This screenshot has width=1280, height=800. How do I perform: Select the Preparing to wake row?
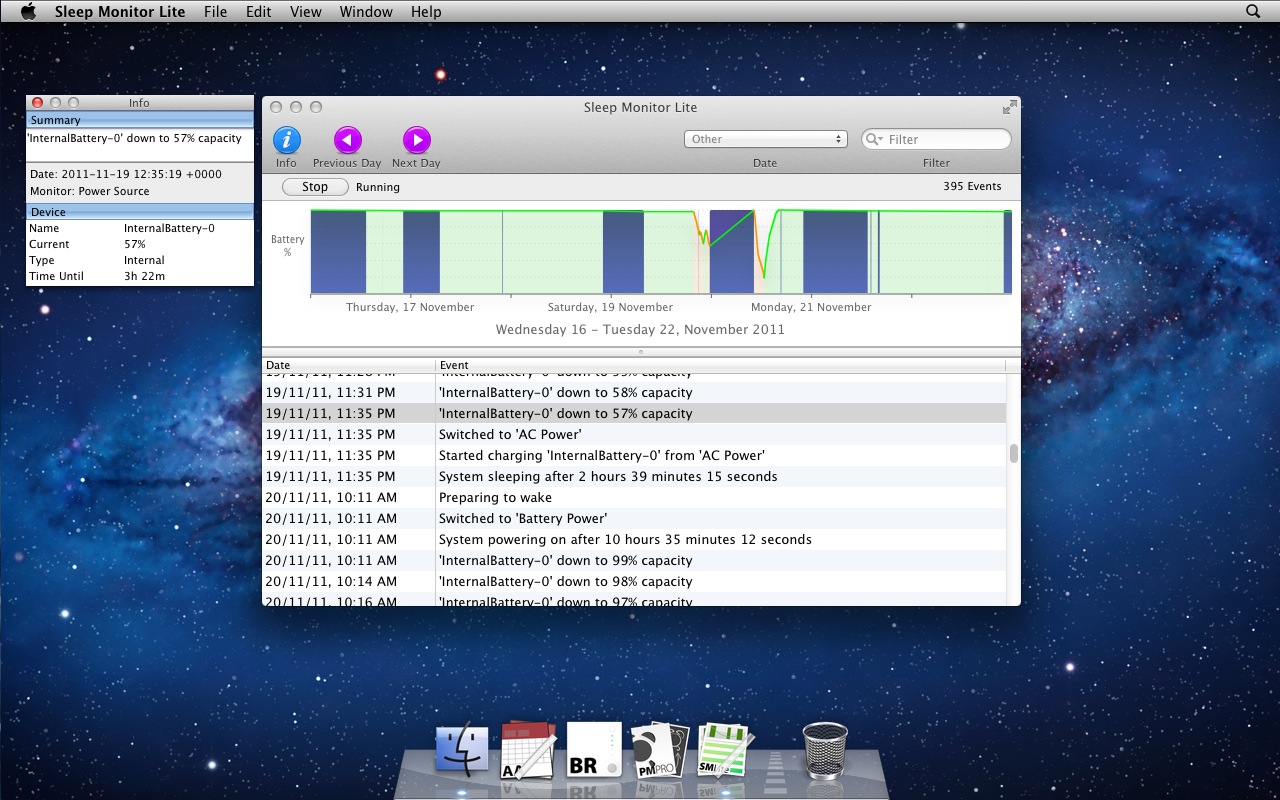point(634,497)
